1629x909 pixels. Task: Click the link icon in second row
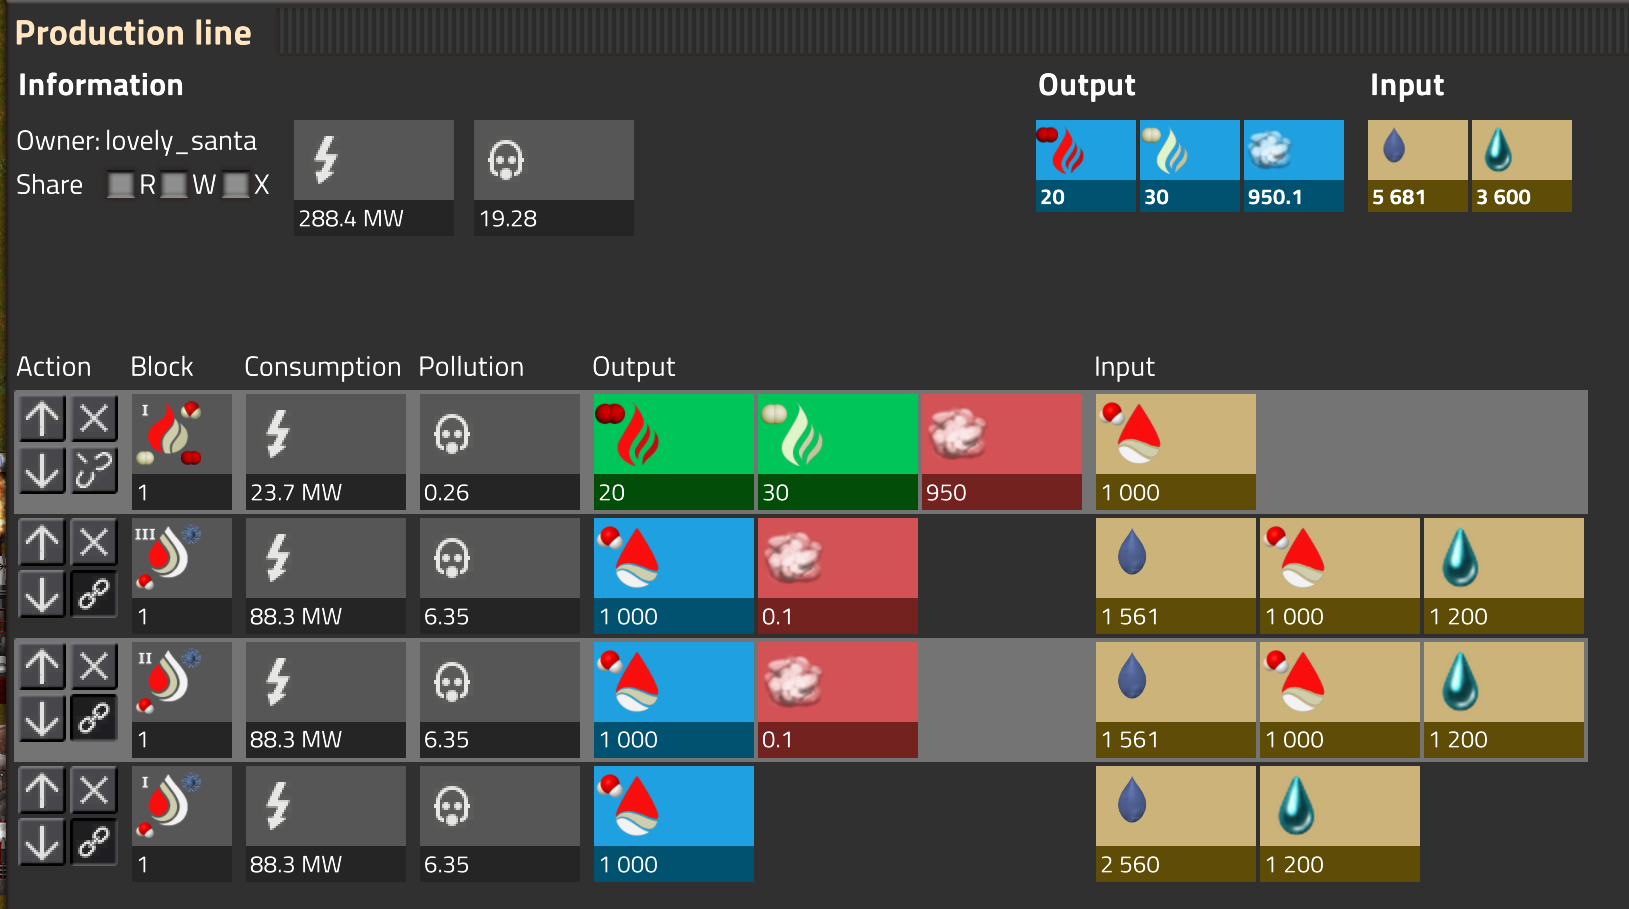click(94, 595)
